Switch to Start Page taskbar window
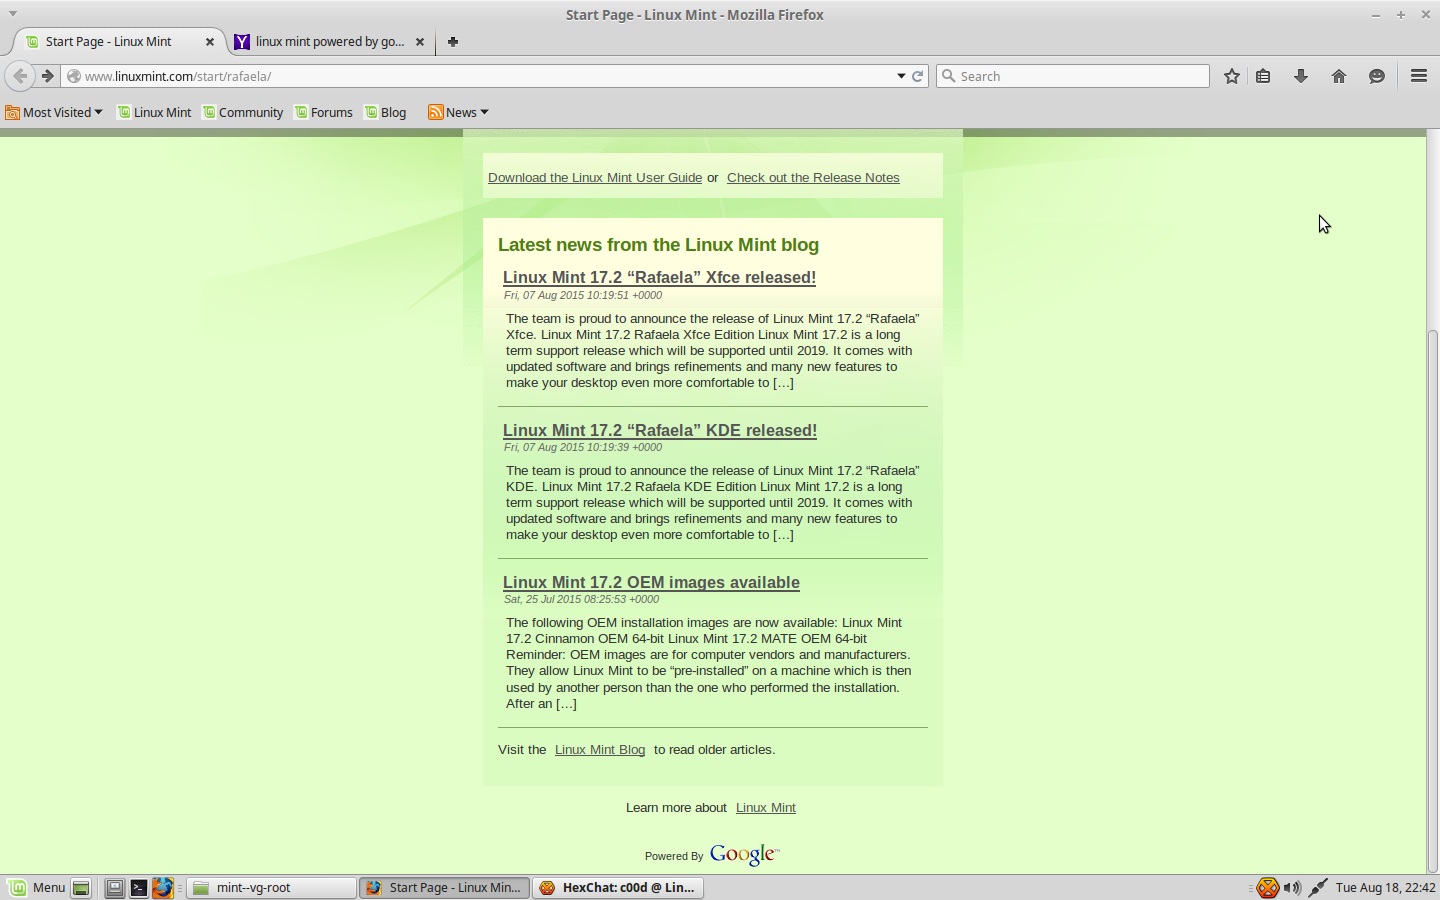This screenshot has height=900, width=1440. [x=444, y=887]
